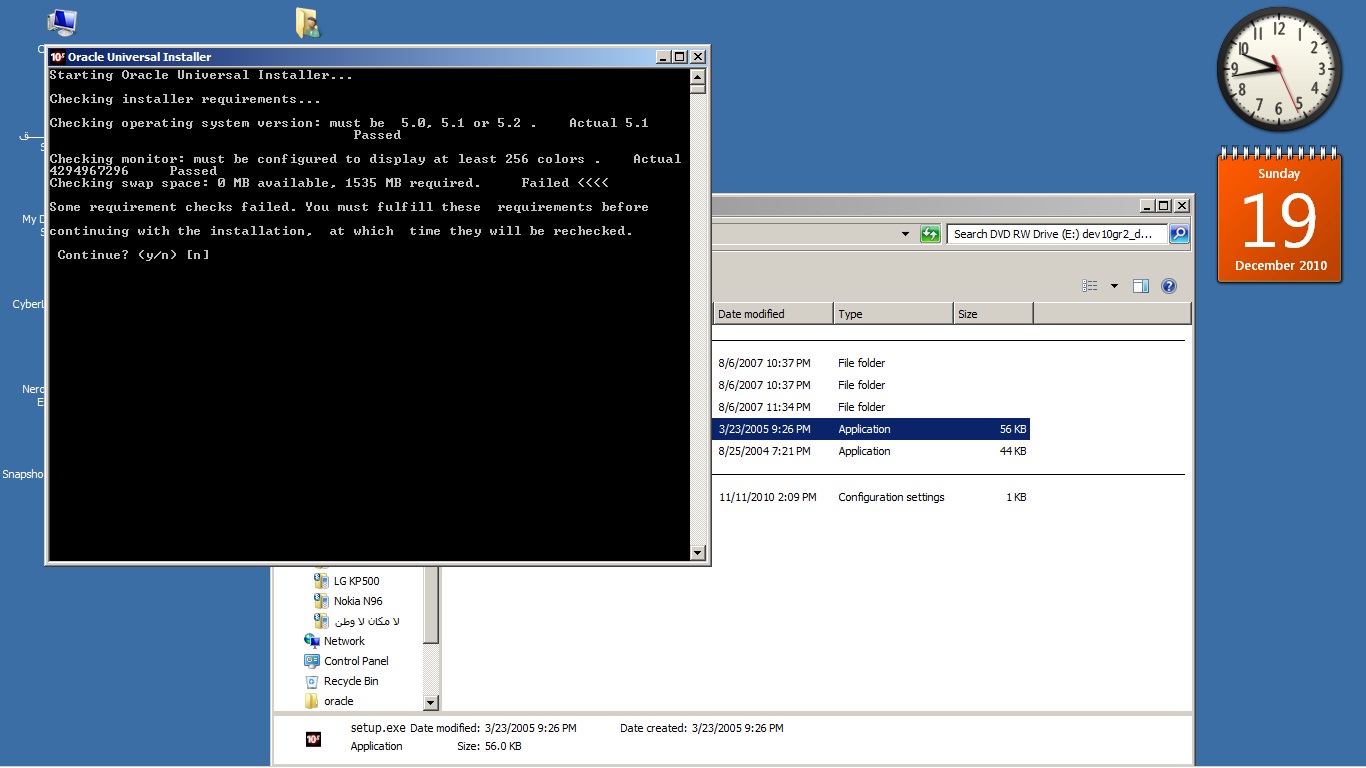This screenshot has height=768, width=1366.
Task: Toggle the preview pane icon
Action: click(x=1141, y=286)
